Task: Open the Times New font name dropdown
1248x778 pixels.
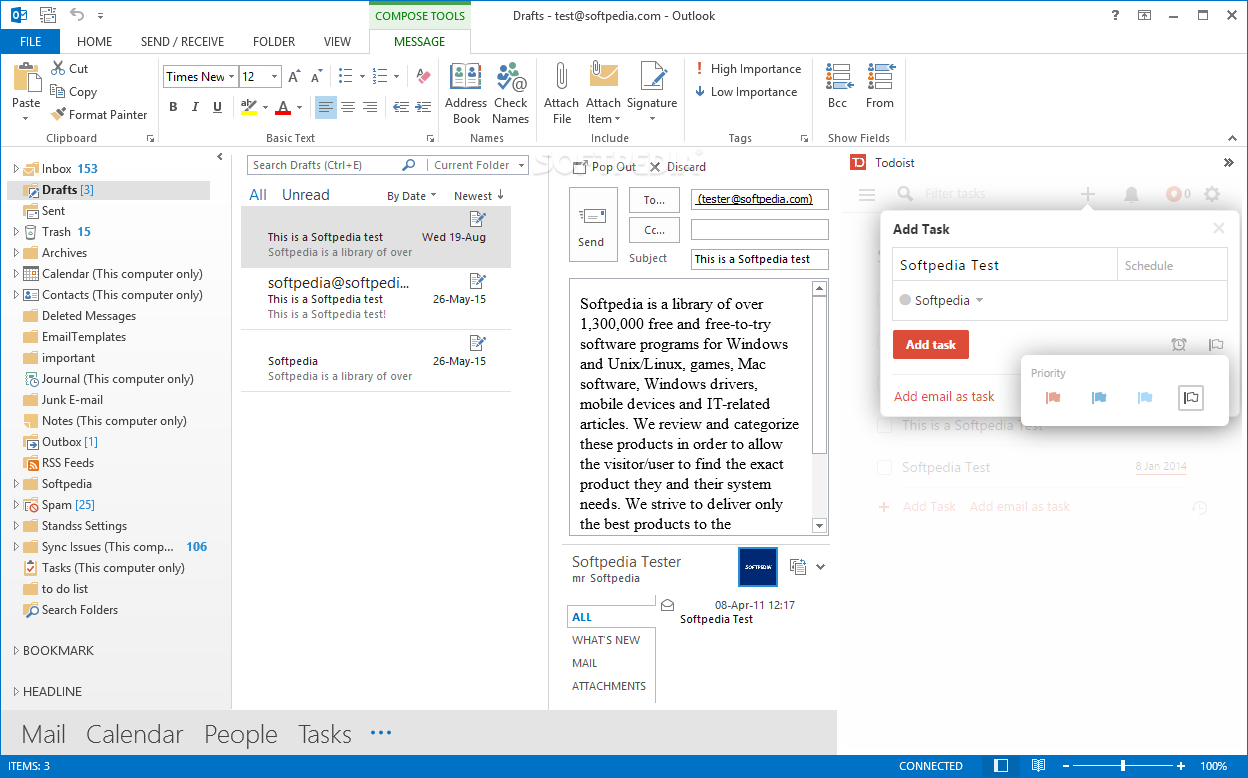Action: pos(232,77)
